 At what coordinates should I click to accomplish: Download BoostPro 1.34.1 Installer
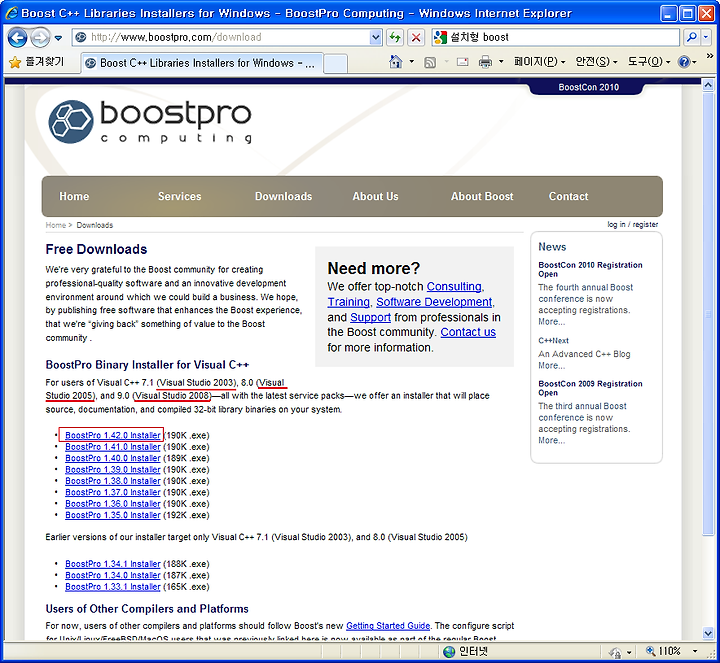pos(112,564)
